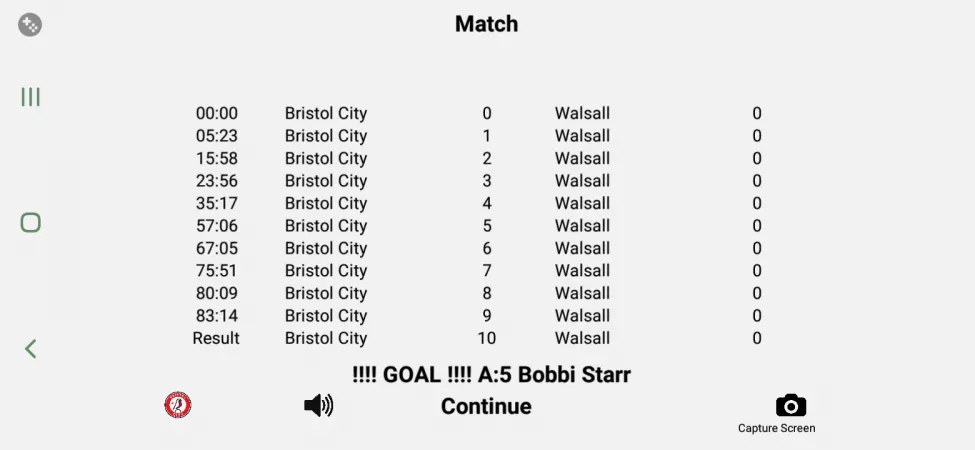Click the Capture Screen label text
975x450 pixels.
777,428
